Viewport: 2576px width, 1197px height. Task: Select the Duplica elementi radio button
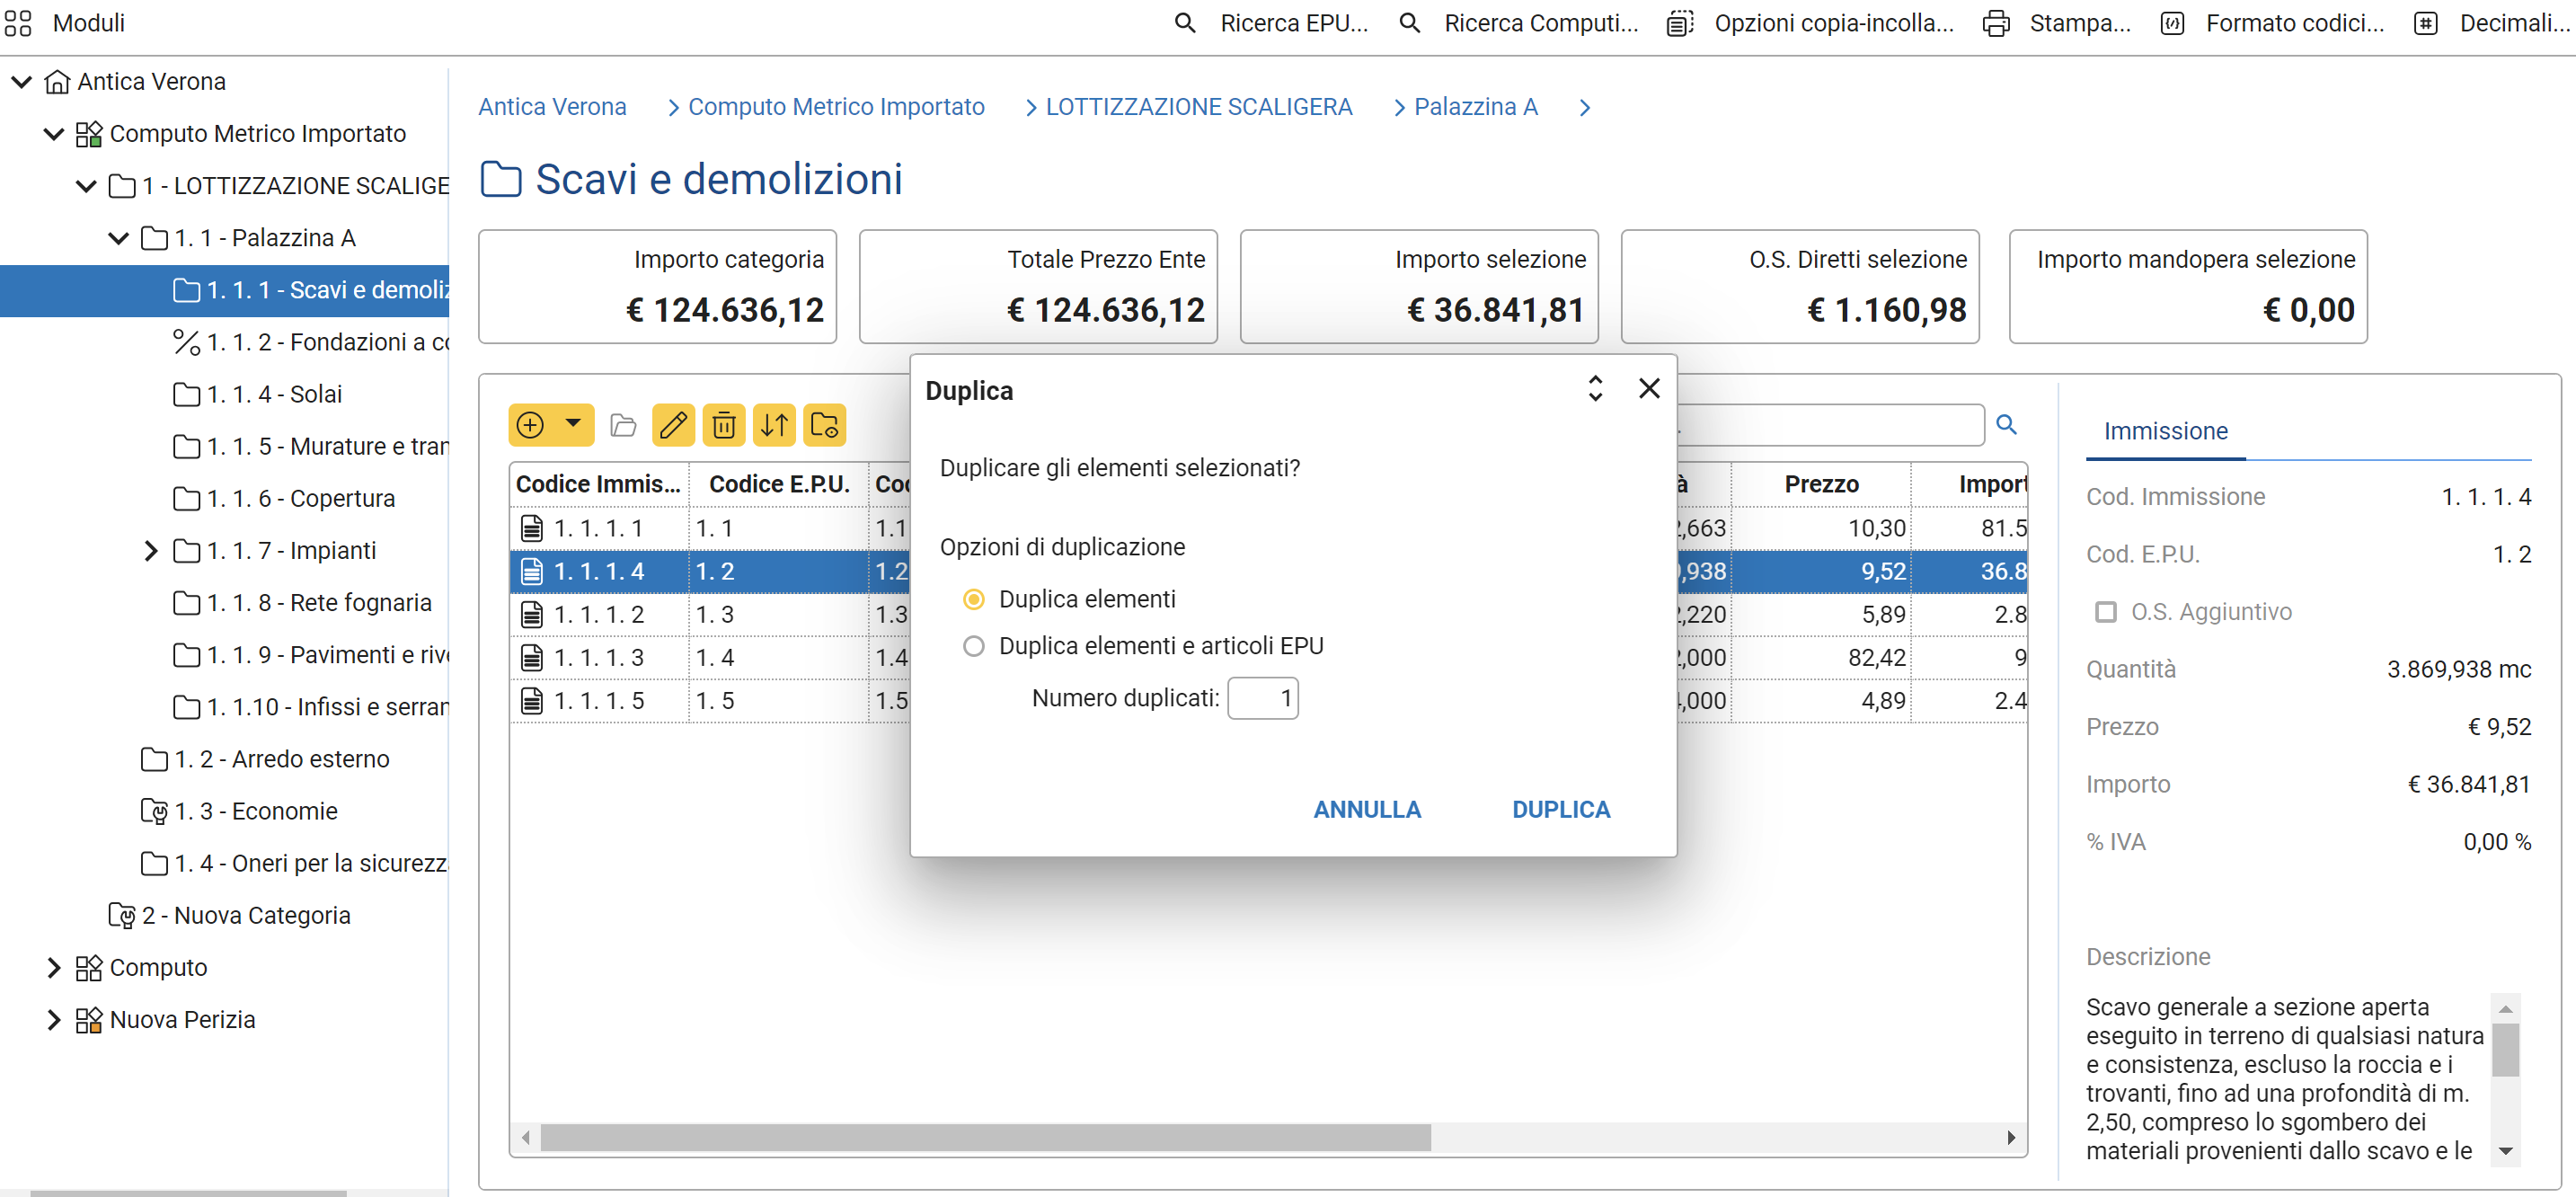point(973,599)
